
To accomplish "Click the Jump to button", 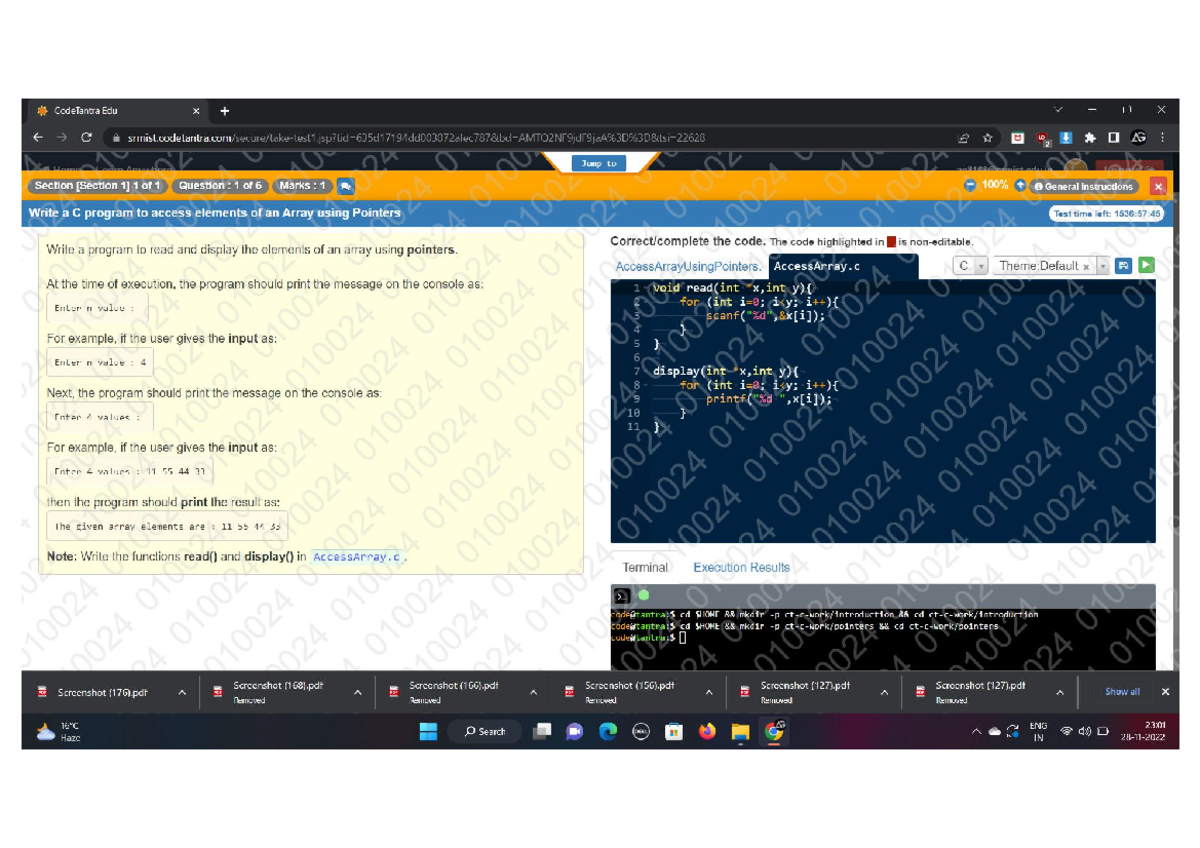I will coord(599,163).
